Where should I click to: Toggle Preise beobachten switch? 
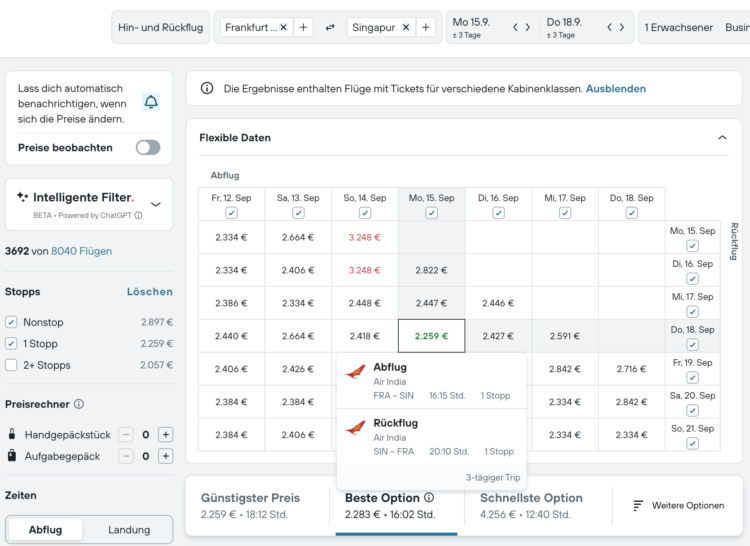[148, 147]
